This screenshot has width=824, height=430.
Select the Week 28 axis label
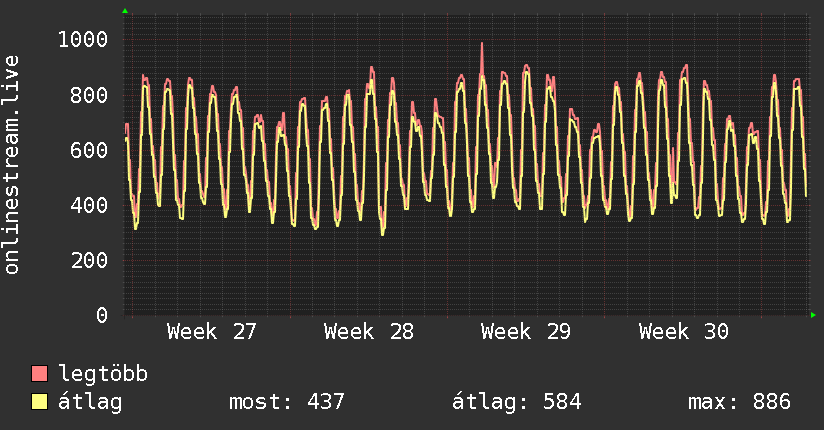point(368,332)
